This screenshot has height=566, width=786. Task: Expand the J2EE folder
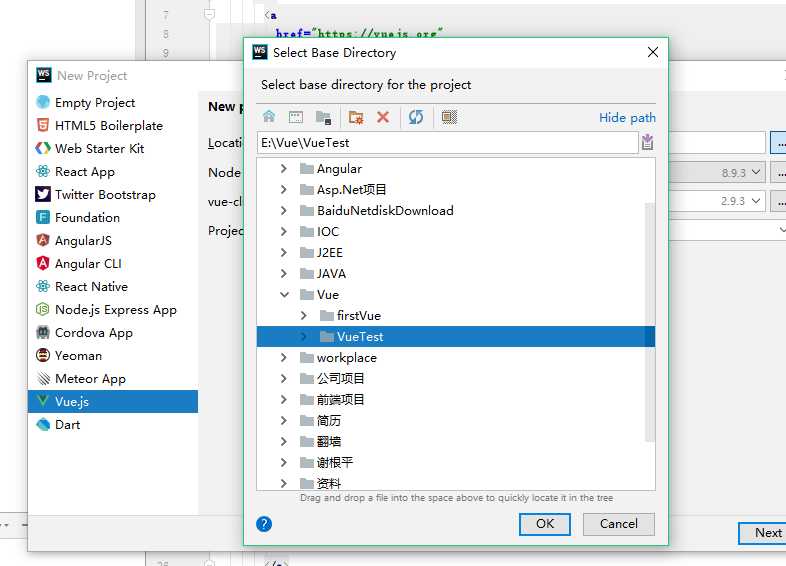click(x=284, y=253)
